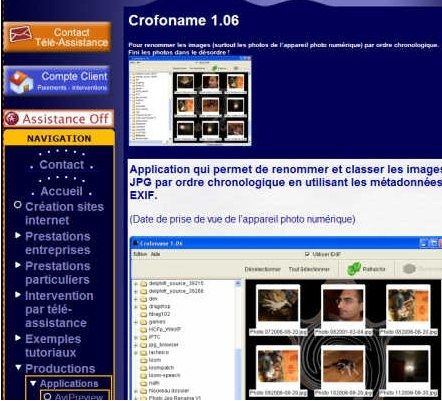This screenshot has height=401, width=442.
Task: Click the fbtag102 folder icon
Action: pyautogui.click(x=144, y=314)
